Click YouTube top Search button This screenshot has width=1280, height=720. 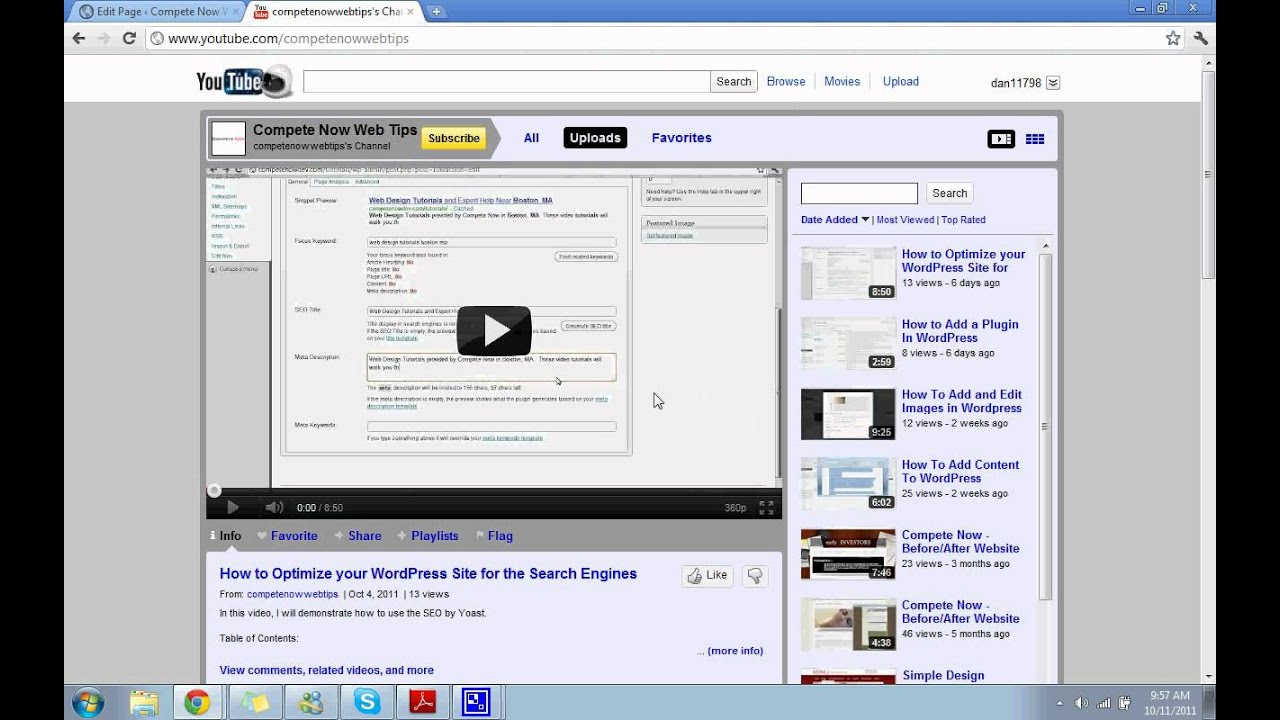(733, 82)
